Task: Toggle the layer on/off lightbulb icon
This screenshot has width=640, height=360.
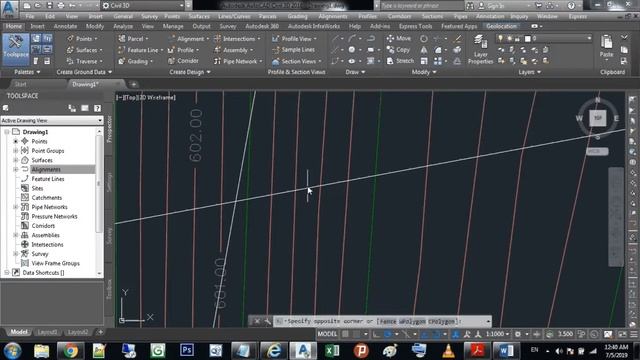Action: (500, 38)
